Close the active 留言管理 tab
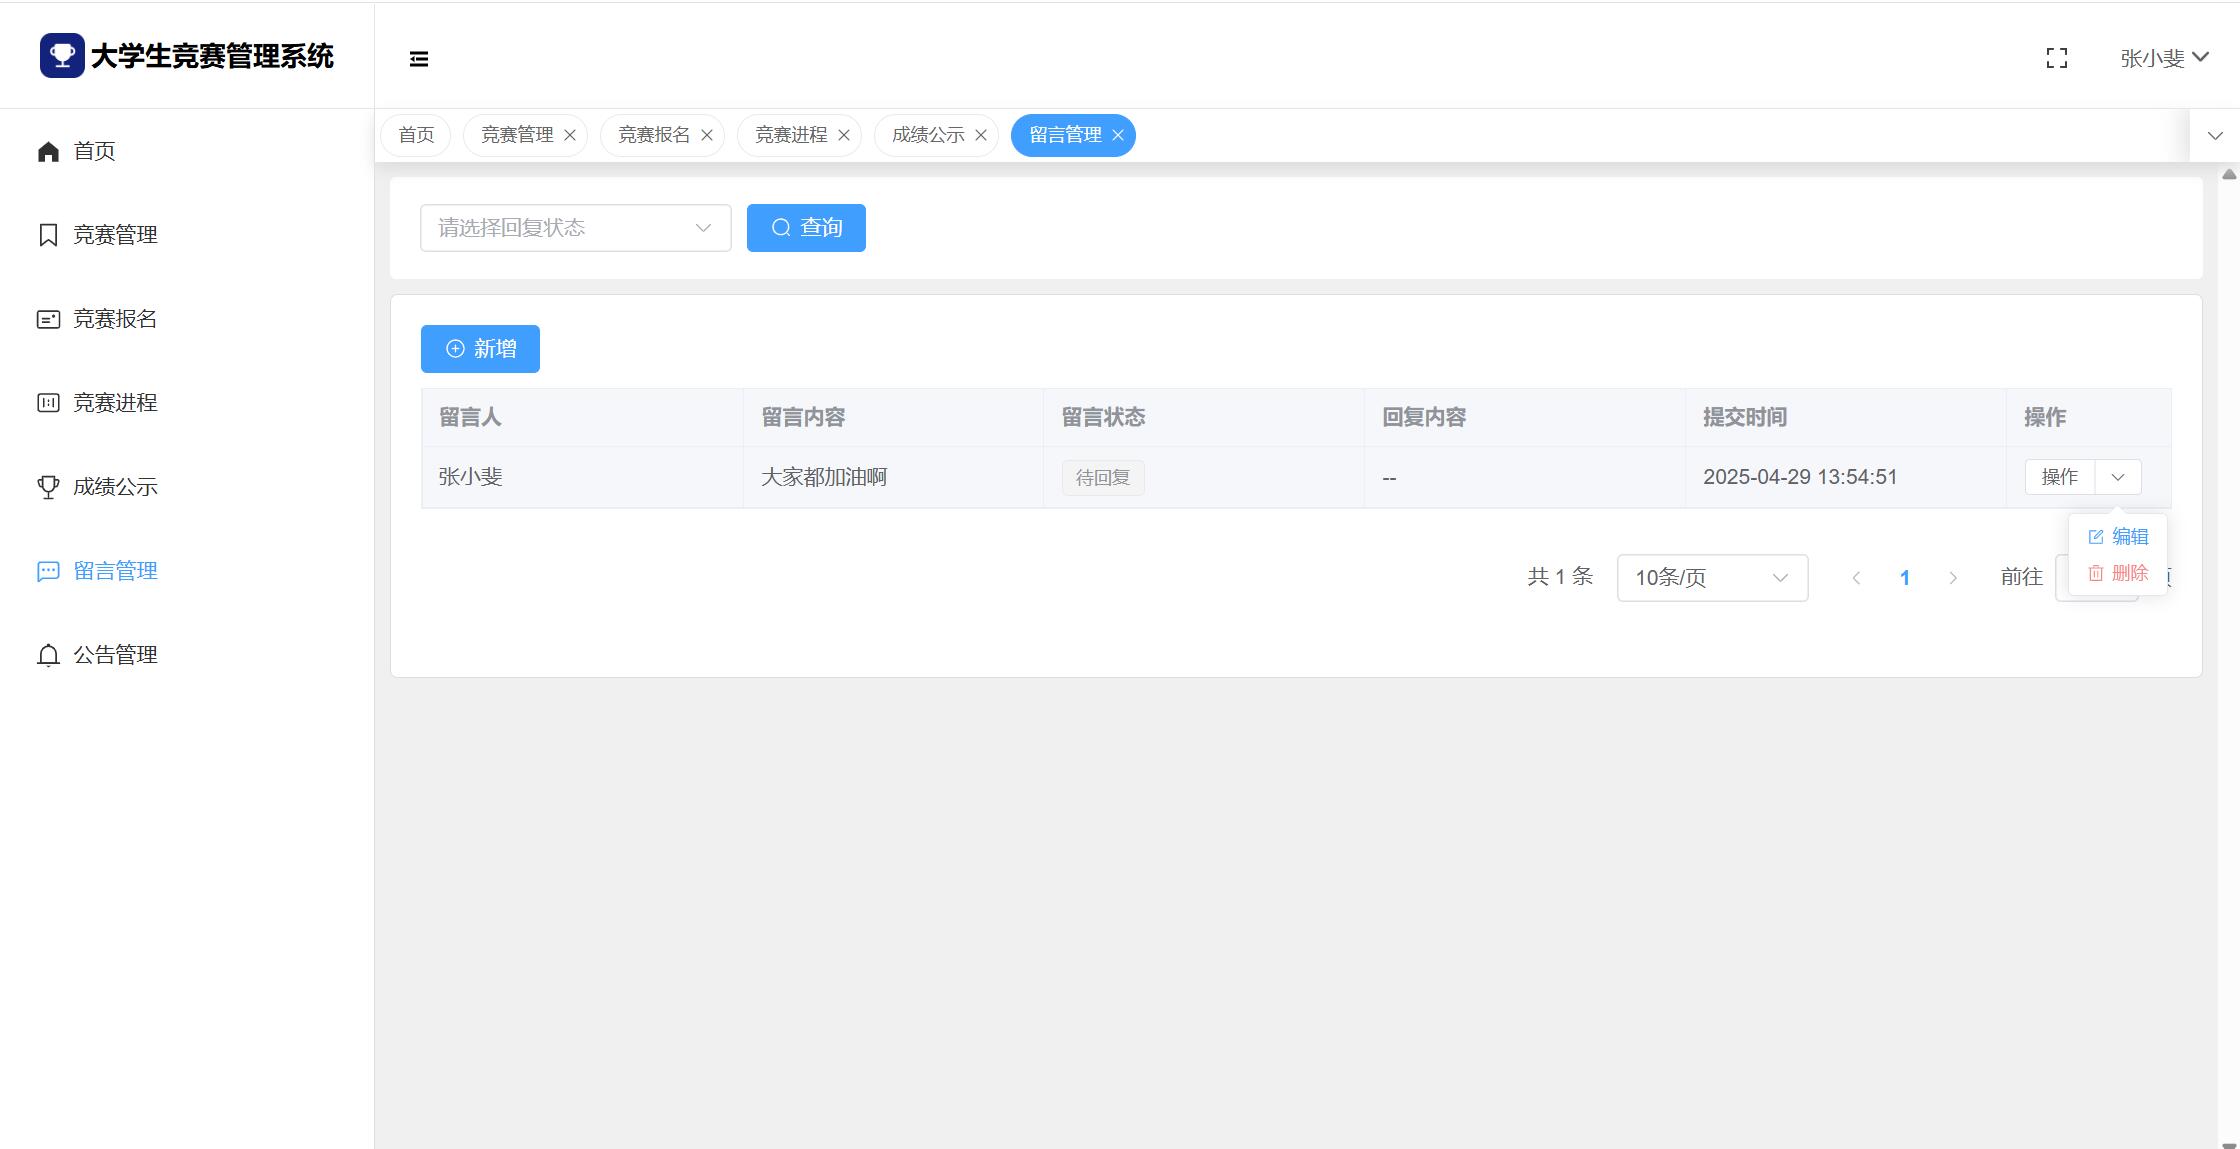Viewport: 2240px width, 1149px height. pos(1118,135)
